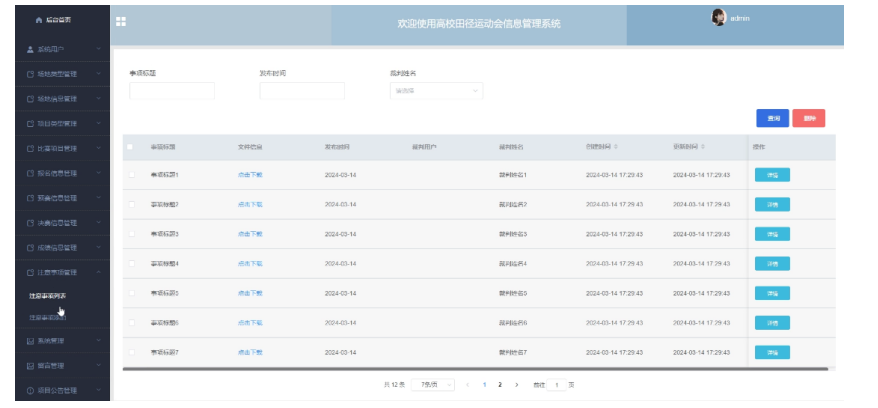The height and width of the screenshot is (408, 878).
Task: Open 详情 for row 事项标题5
Action: tap(772, 293)
